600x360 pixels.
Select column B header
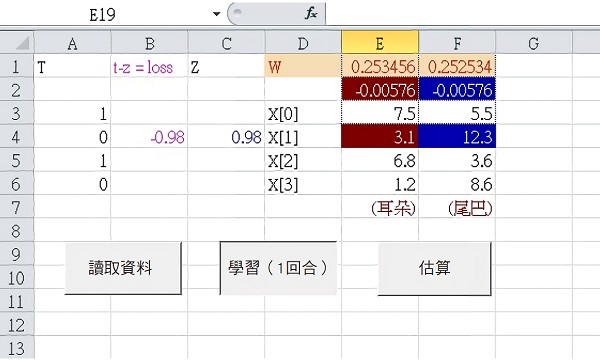[x=149, y=42]
